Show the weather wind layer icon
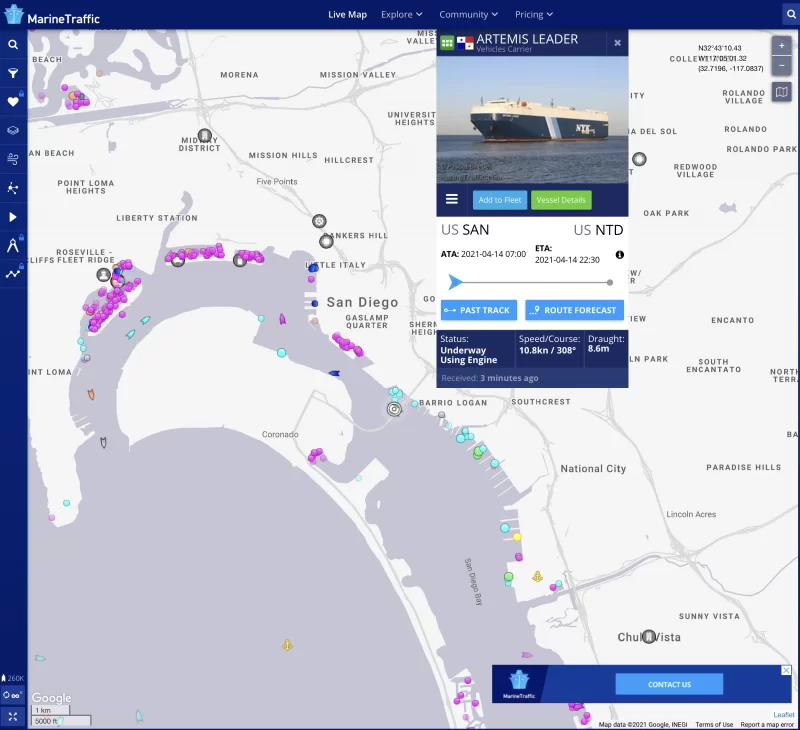The image size is (800, 730). (x=13, y=159)
